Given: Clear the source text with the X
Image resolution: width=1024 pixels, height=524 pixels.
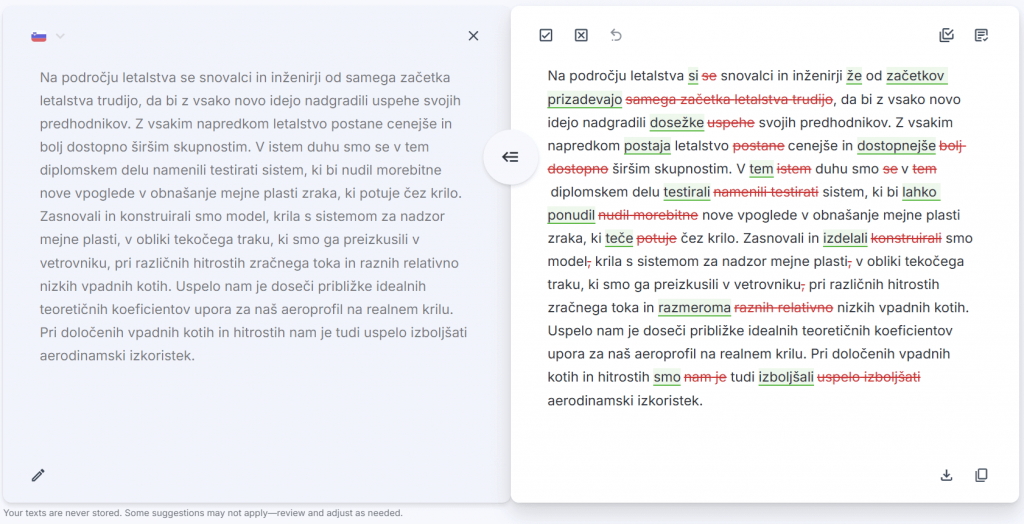Looking at the screenshot, I should (473, 36).
